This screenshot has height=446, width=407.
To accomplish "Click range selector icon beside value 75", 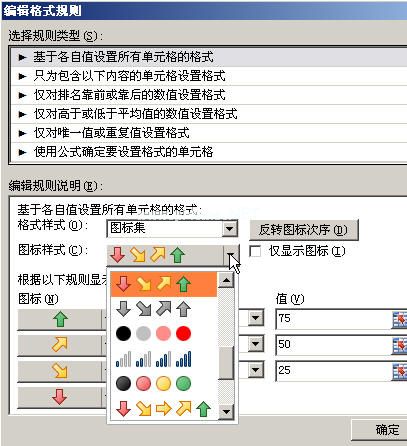I will [399, 319].
